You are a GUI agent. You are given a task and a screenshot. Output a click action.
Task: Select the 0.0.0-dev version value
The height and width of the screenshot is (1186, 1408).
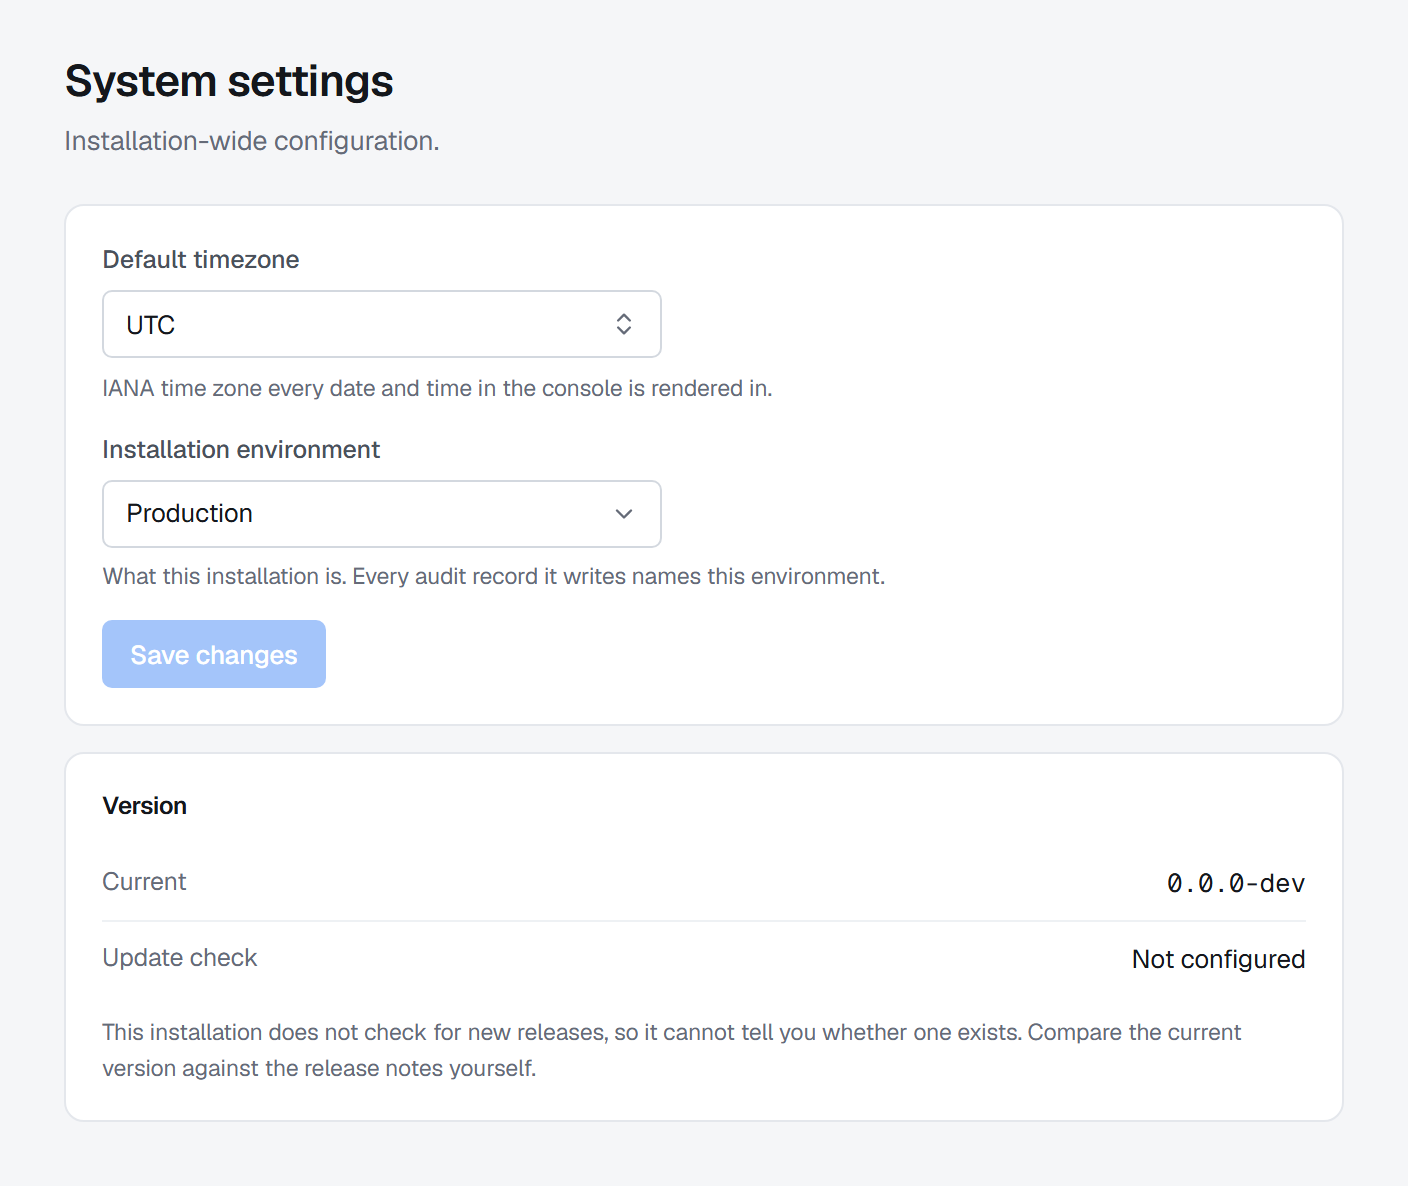pyautogui.click(x=1236, y=883)
